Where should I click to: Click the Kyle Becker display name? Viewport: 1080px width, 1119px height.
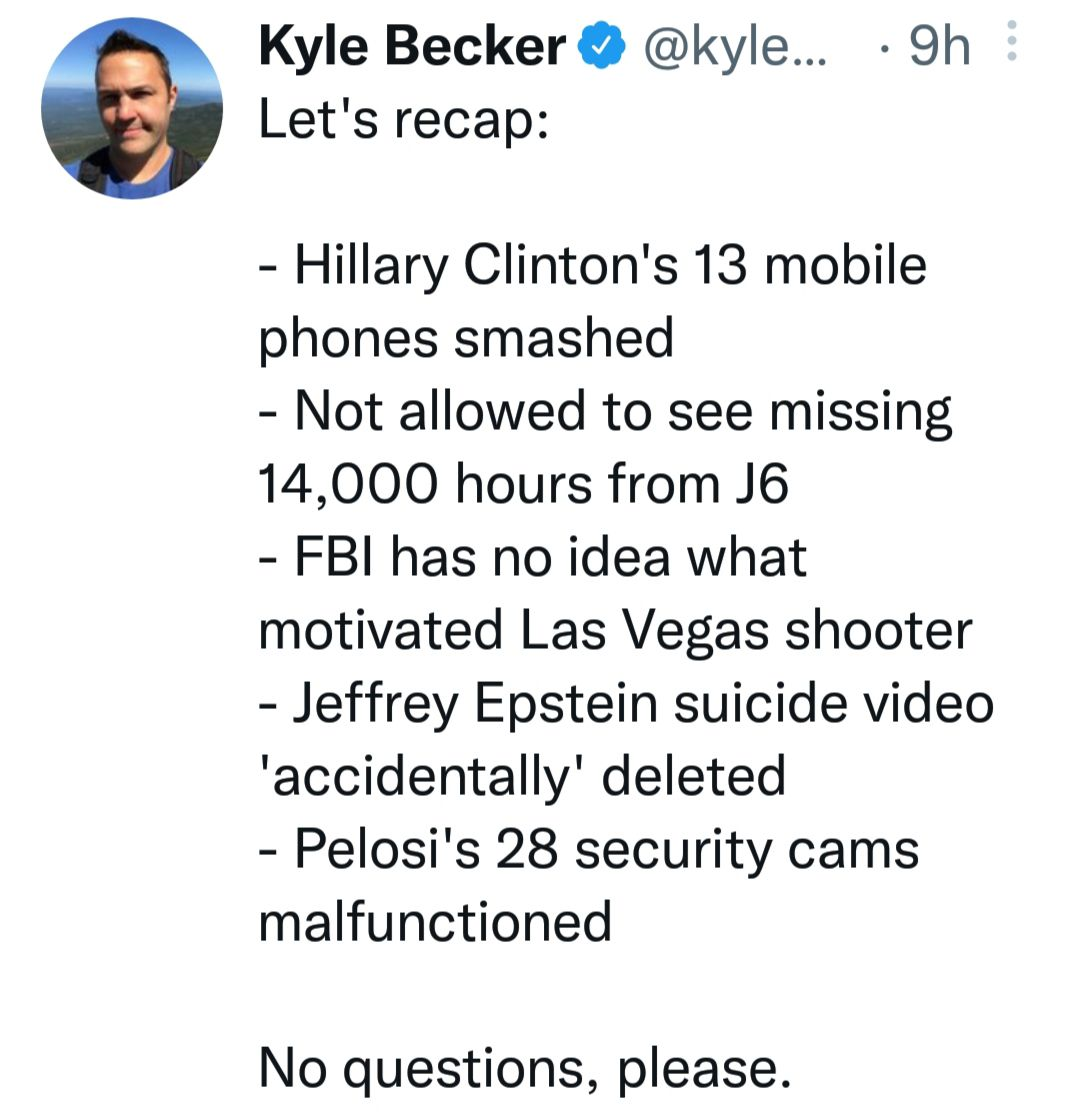coord(411,48)
